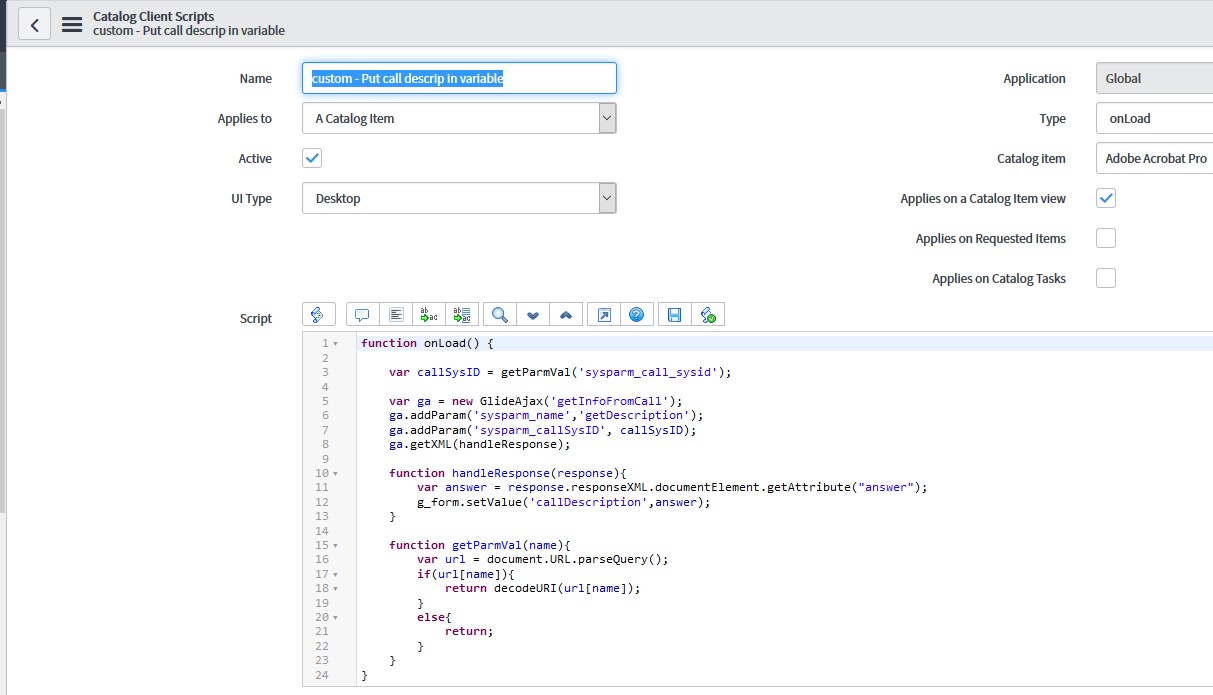This screenshot has height=695, width=1213.
Task: Open the Type onLoad dropdown
Action: pyautogui.click(x=1154, y=118)
